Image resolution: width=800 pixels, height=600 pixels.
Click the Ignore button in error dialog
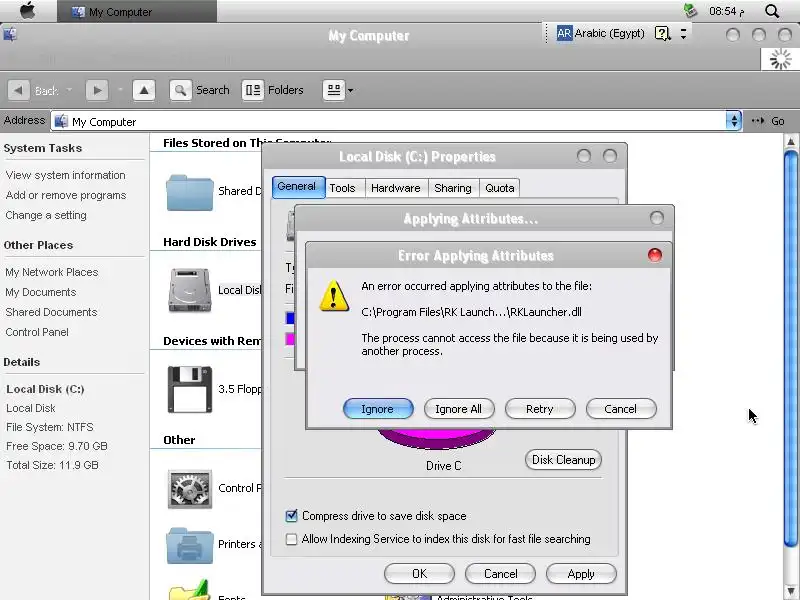coord(378,409)
